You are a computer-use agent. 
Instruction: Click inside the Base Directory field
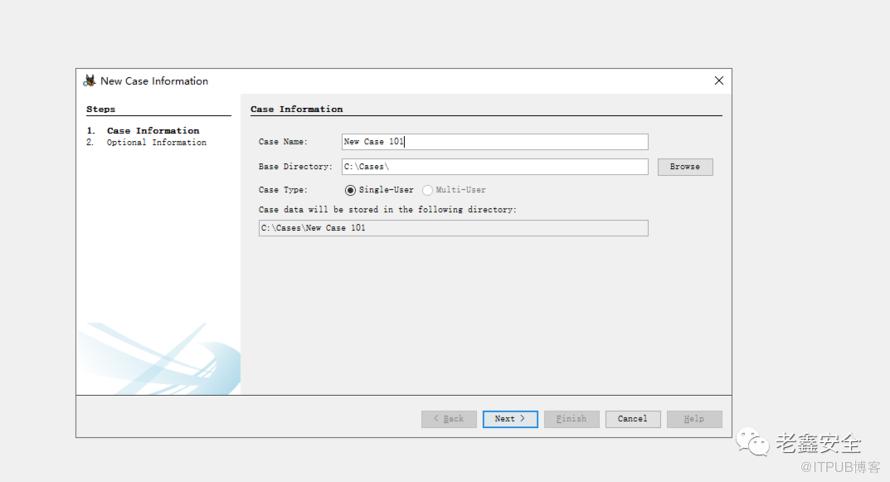494,167
